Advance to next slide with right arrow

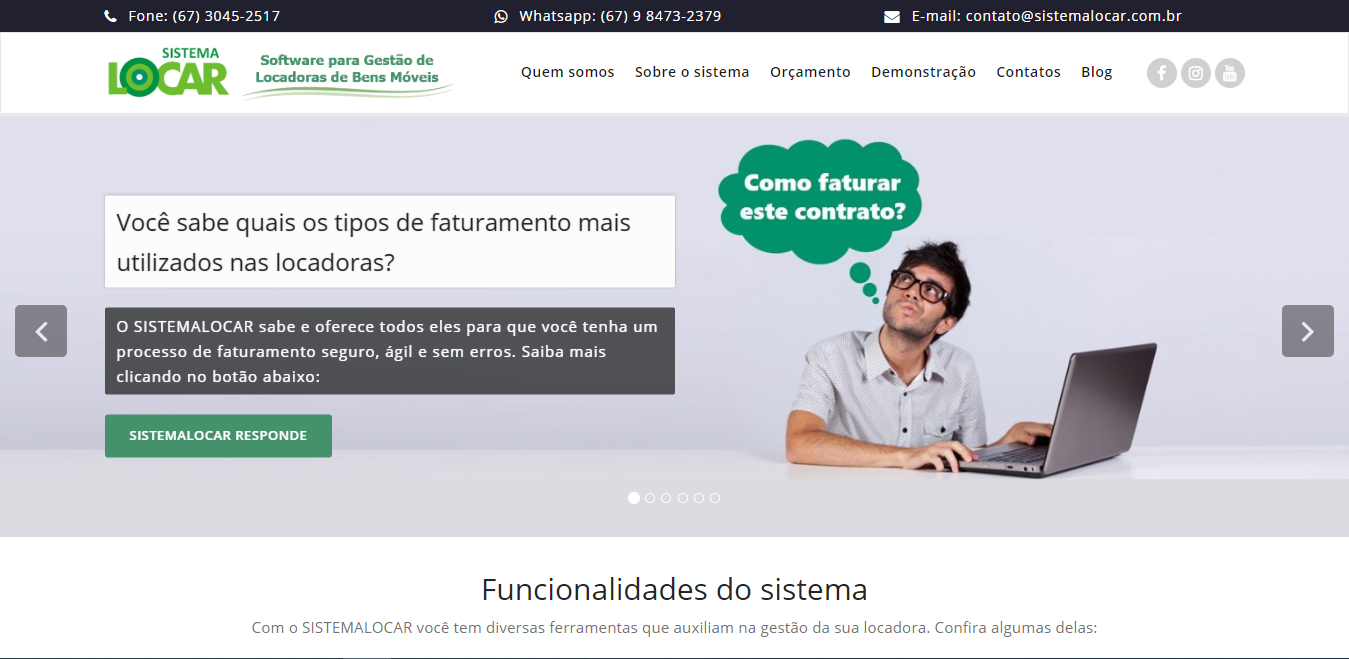click(1308, 331)
